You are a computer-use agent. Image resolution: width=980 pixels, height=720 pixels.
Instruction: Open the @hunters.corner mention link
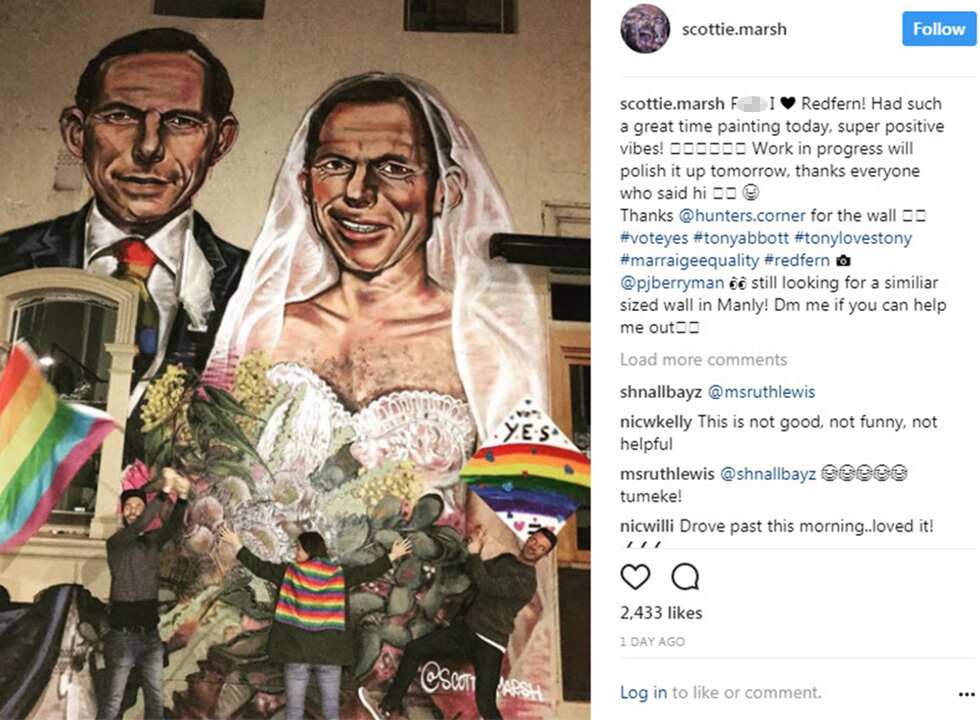[742, 216]
